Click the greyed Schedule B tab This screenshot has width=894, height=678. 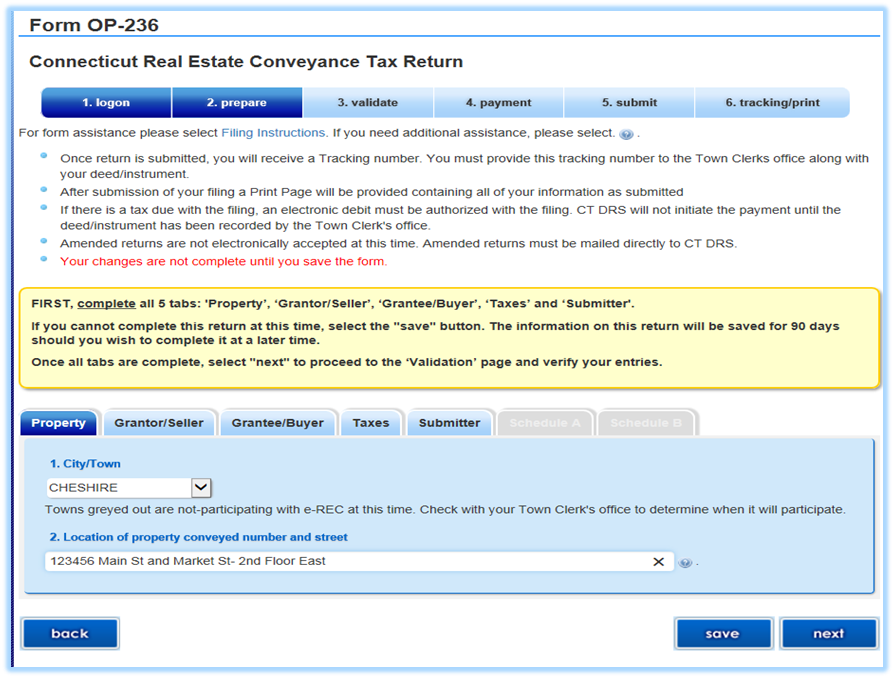pos(646,423)
